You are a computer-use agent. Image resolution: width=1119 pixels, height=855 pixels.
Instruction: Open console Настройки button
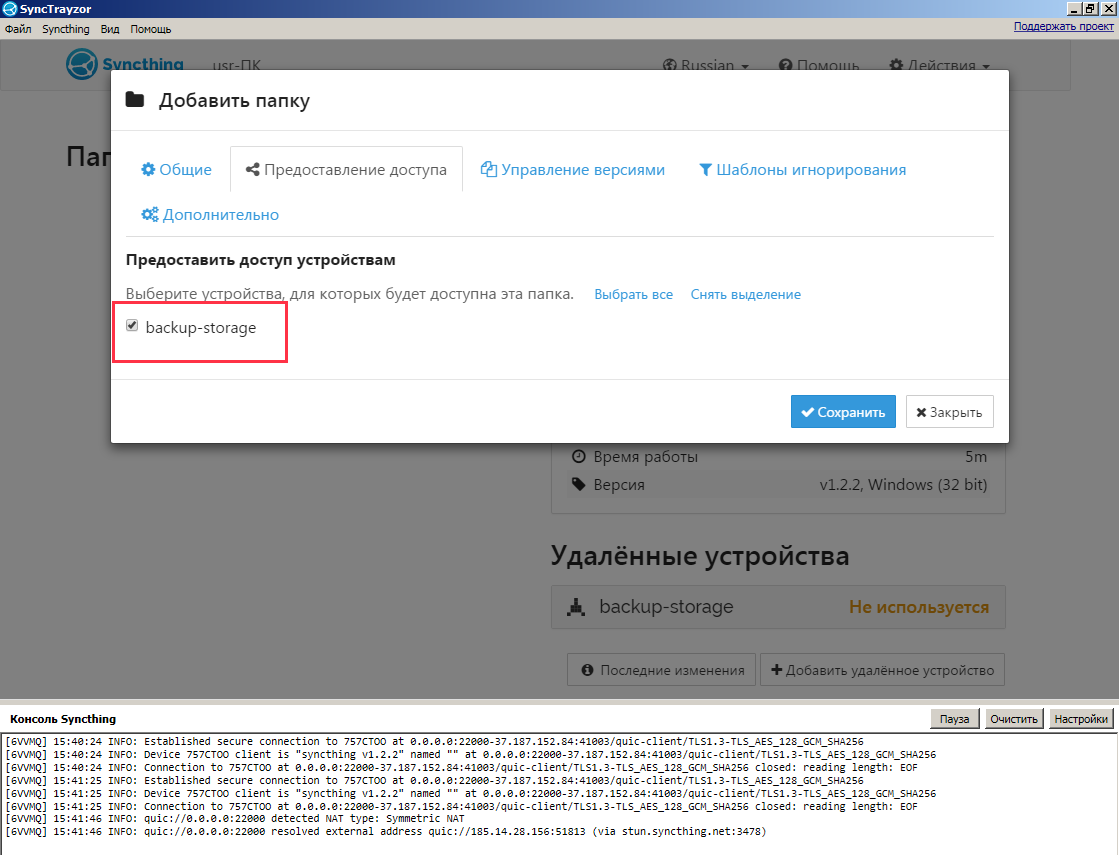[1080, 719]
